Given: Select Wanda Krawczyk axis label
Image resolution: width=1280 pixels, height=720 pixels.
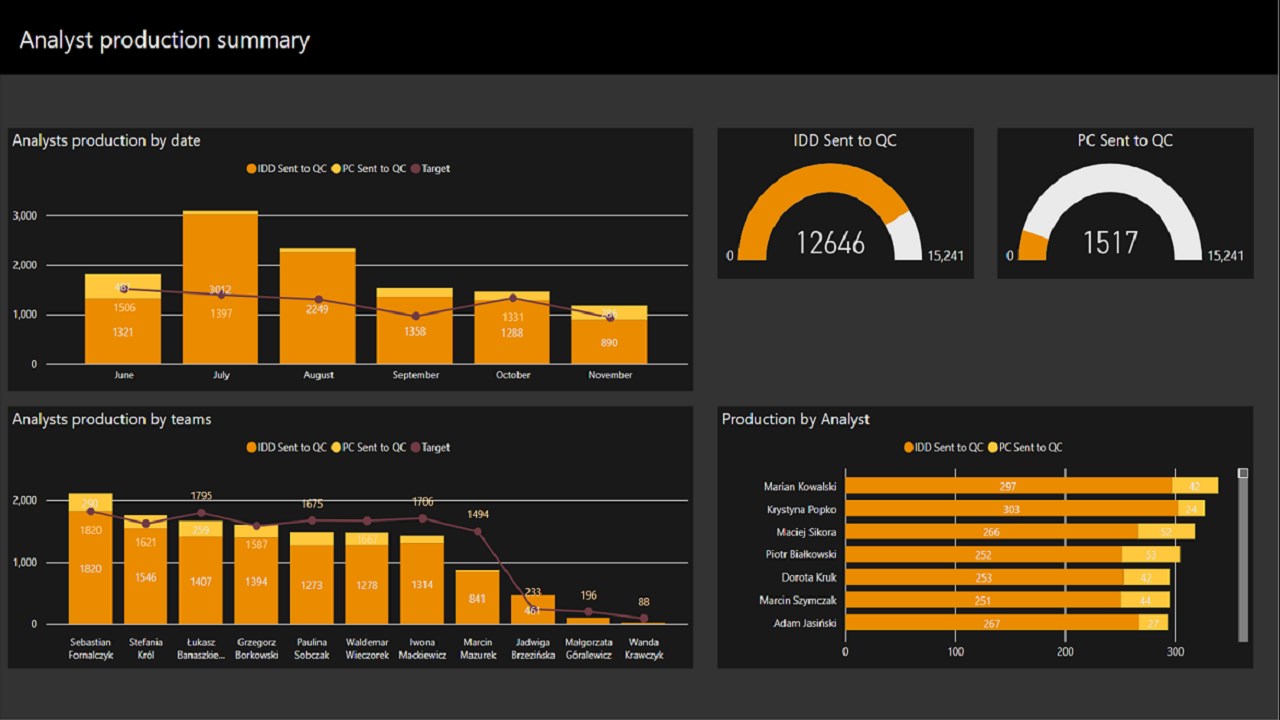Looking at the screenshot, I should coord(643,649).
